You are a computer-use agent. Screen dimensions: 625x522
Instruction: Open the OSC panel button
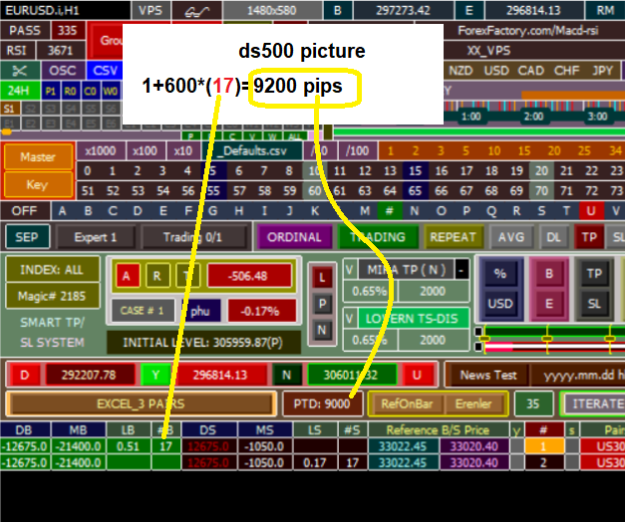pos(63,71)
